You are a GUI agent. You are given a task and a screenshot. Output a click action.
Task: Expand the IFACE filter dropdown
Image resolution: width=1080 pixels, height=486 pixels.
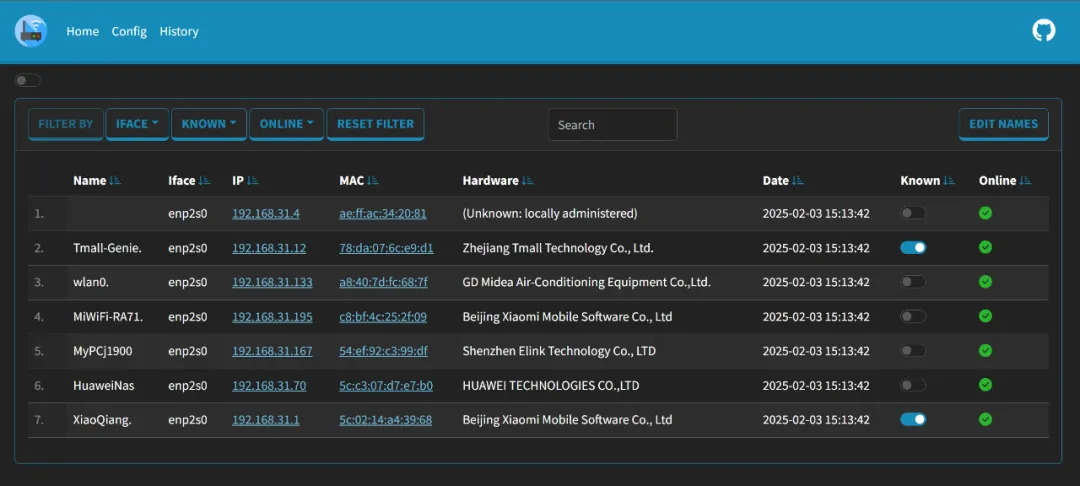click(x=137, y=124)
